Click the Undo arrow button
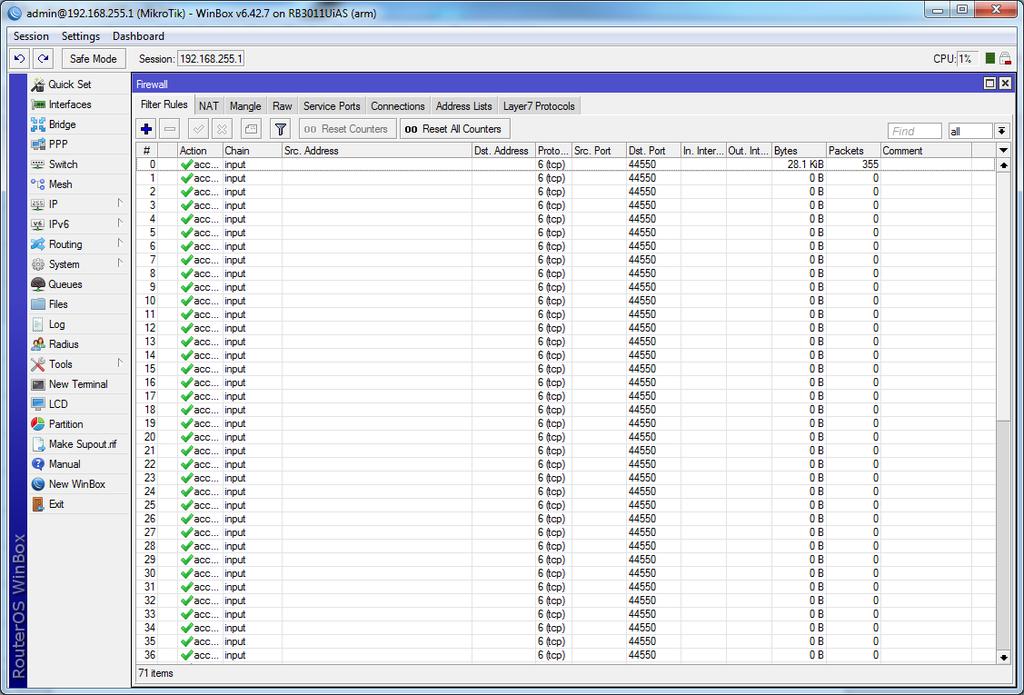The height and width of the screenshot is (695, 1024). tap(20, 59)
